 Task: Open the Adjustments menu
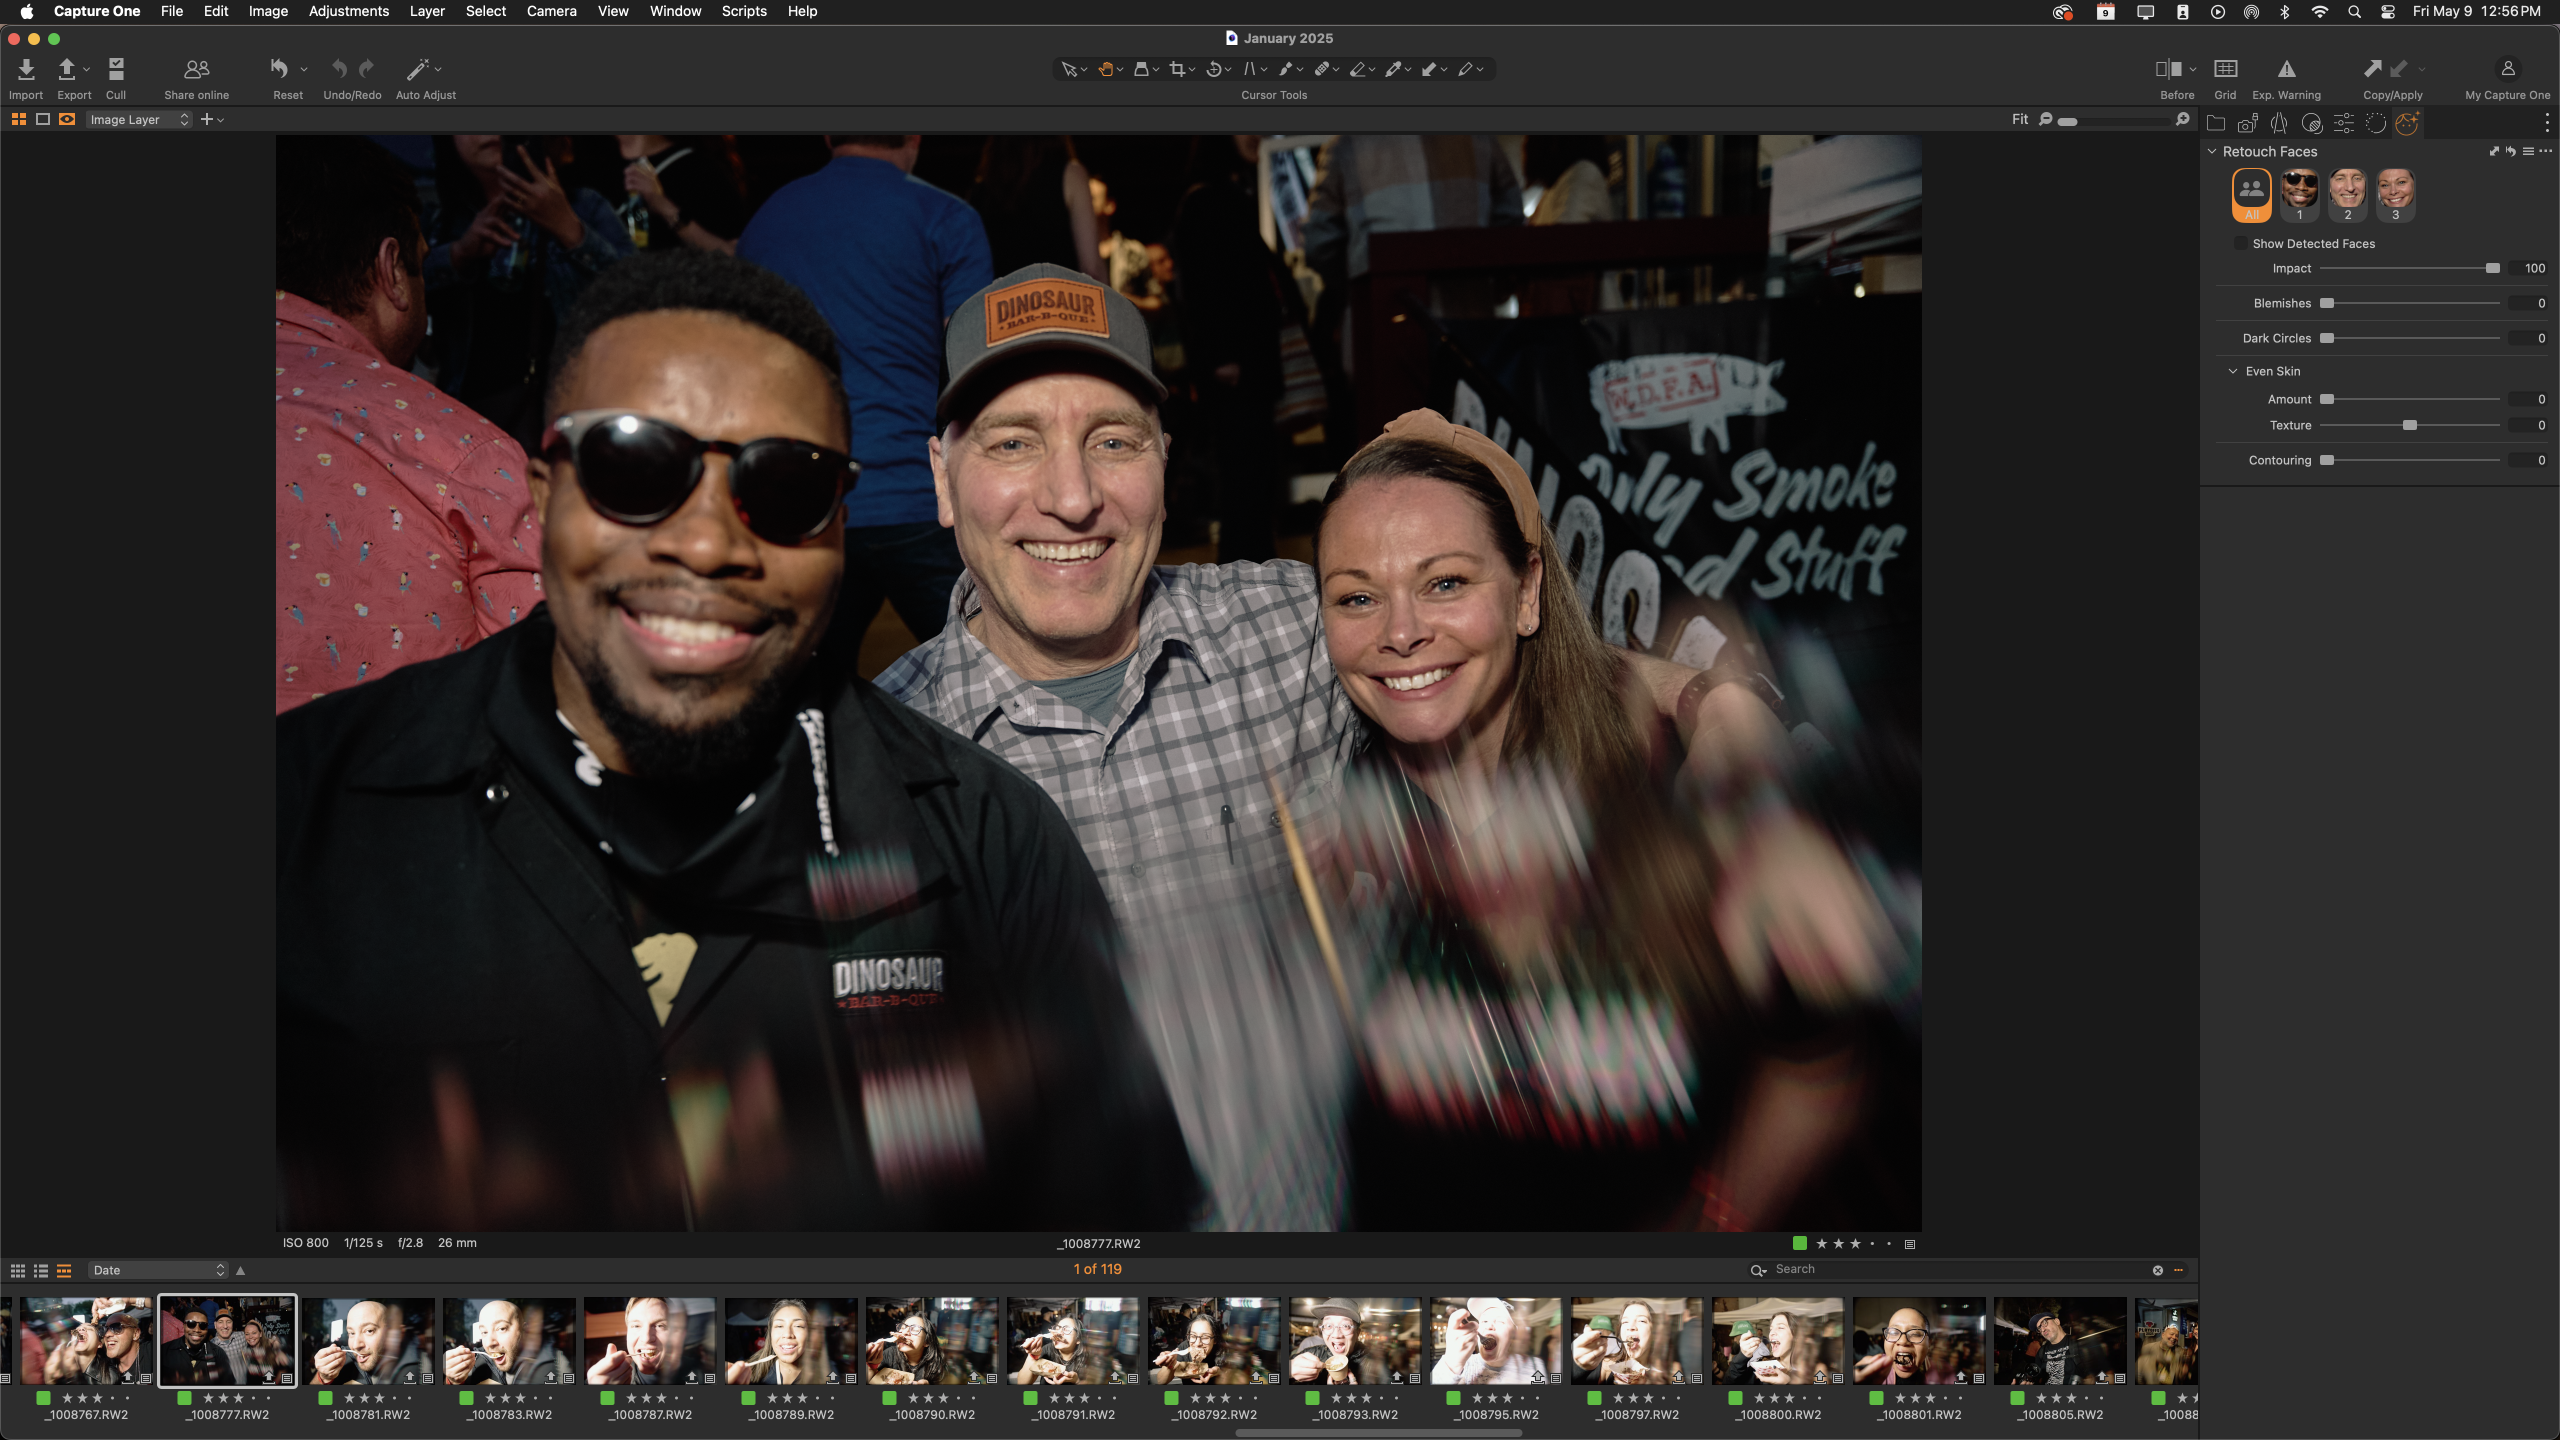(x=348, y=11)
